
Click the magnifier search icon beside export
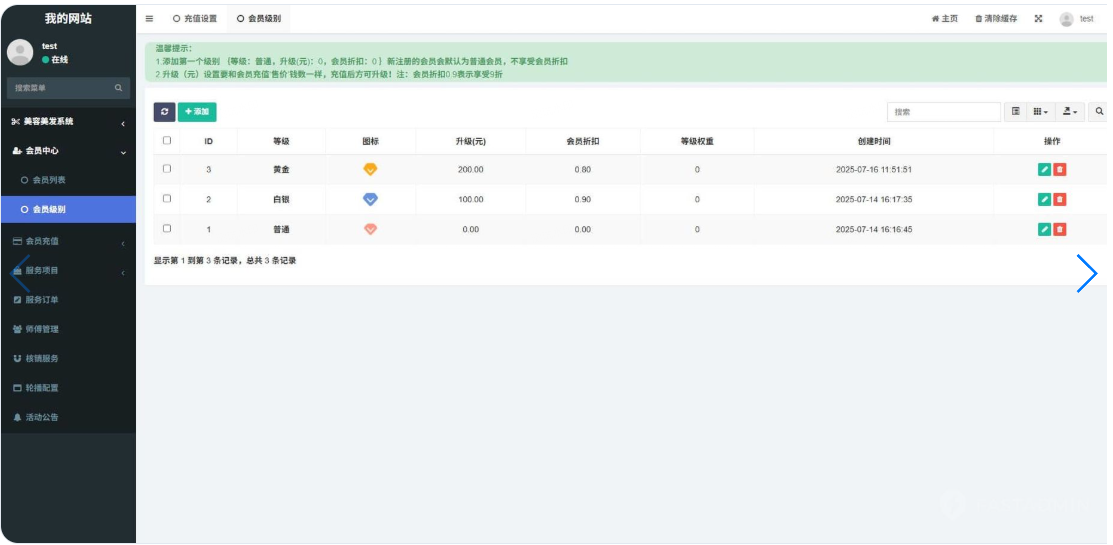[1100, 112]
